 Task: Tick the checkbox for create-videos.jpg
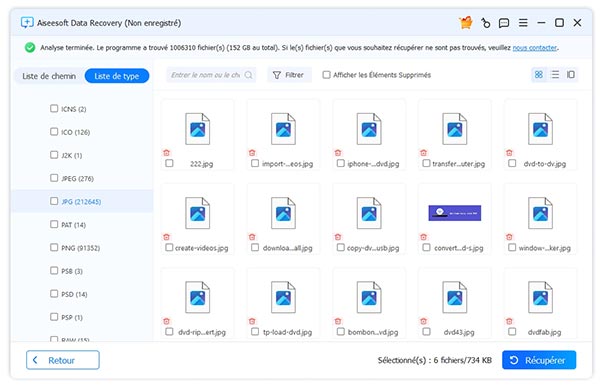[169, 248]
